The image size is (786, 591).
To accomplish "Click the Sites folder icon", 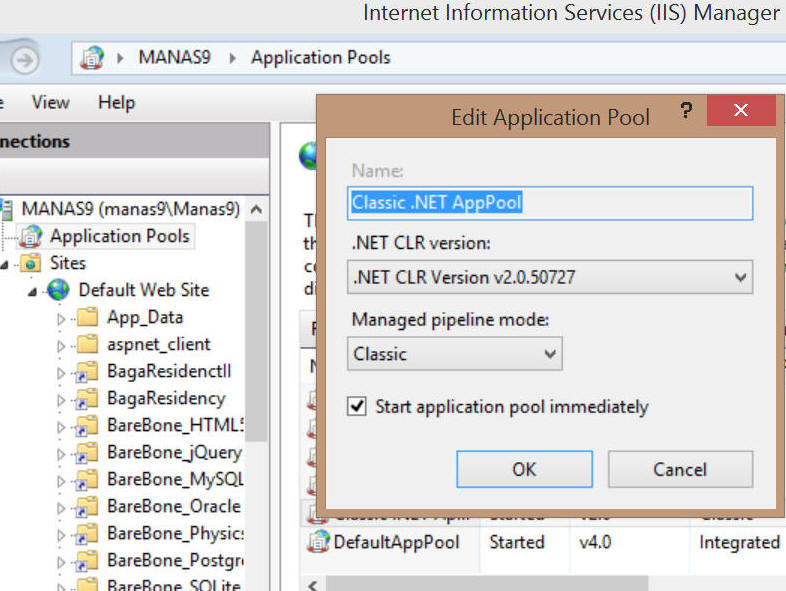I will point(30,263).
